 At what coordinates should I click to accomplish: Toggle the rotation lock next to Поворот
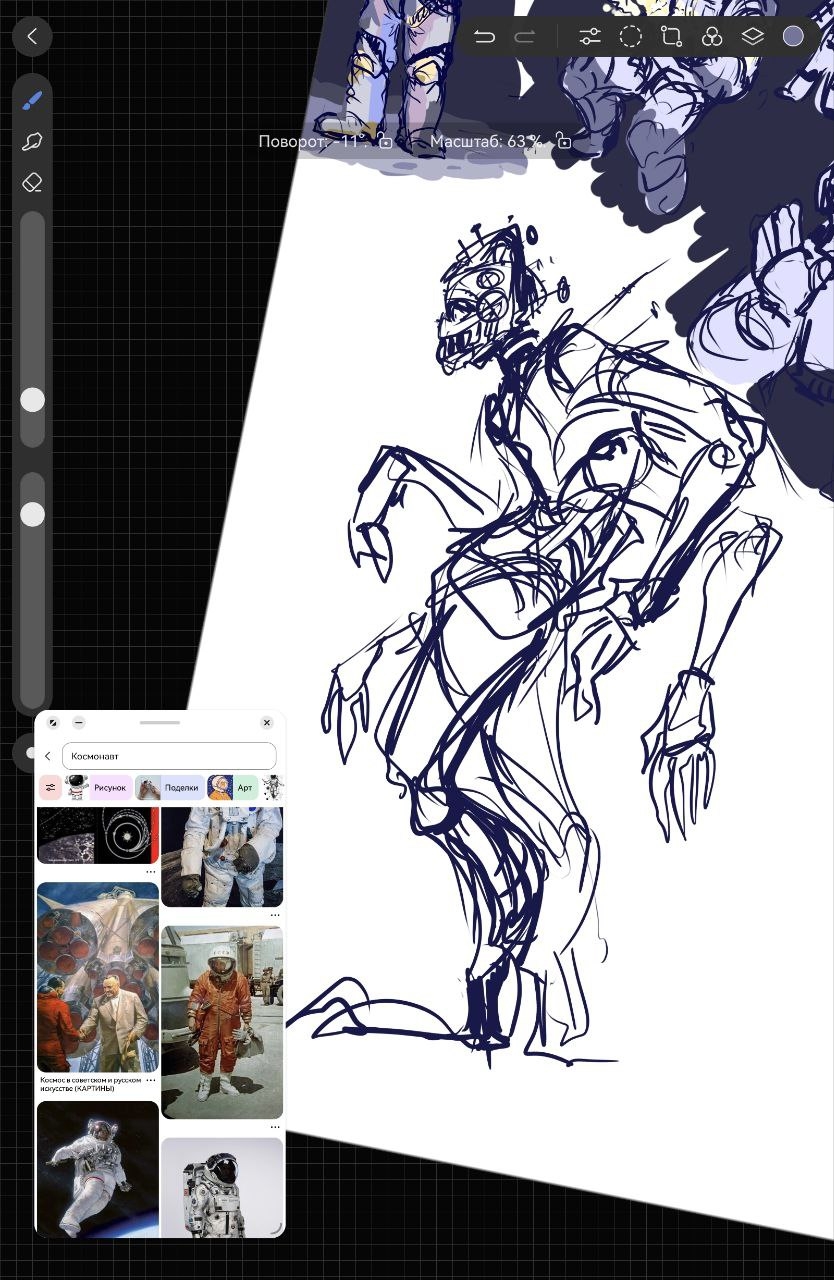tap(385, 142)
